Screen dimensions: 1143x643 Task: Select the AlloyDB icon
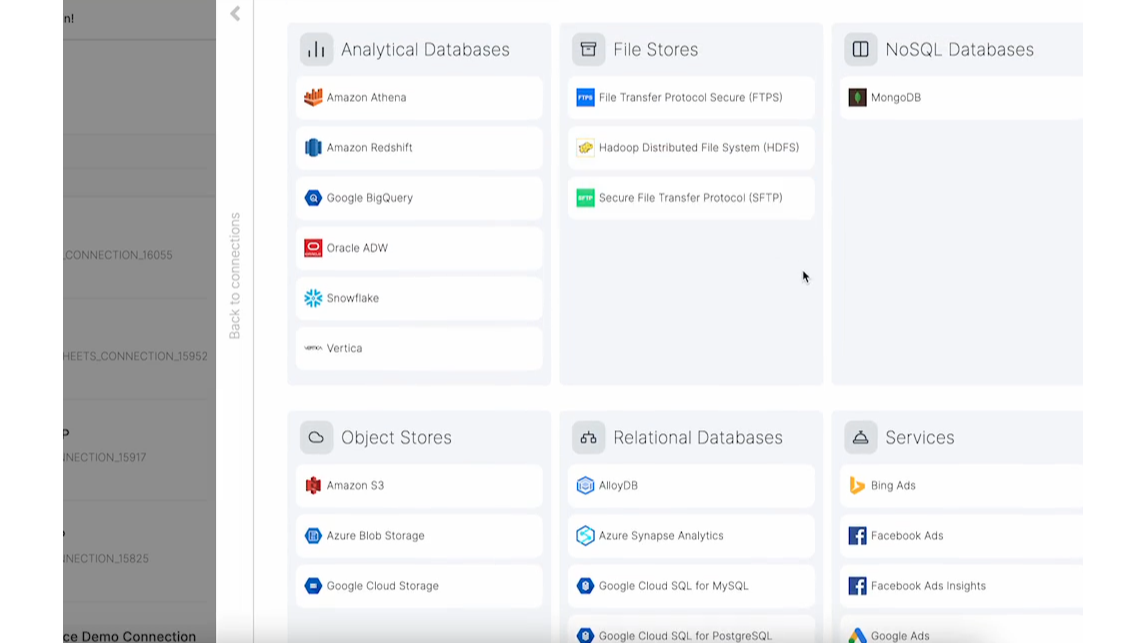point(585,486)
